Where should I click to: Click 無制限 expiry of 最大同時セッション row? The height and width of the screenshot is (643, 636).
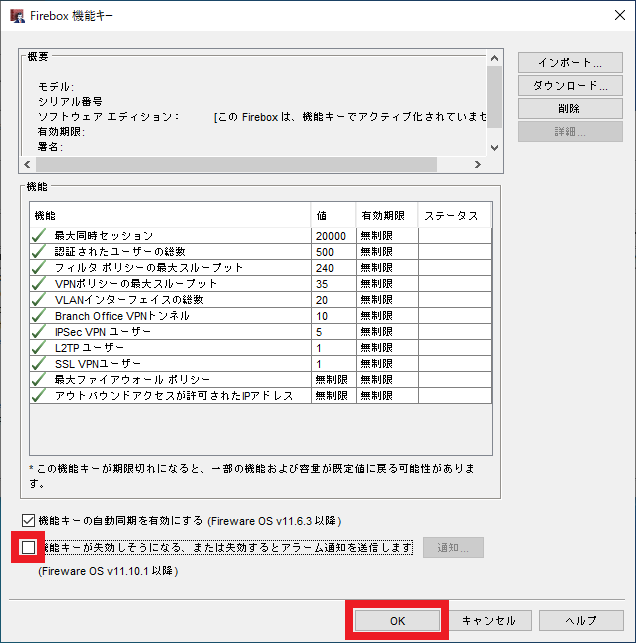tap(376, 236)
